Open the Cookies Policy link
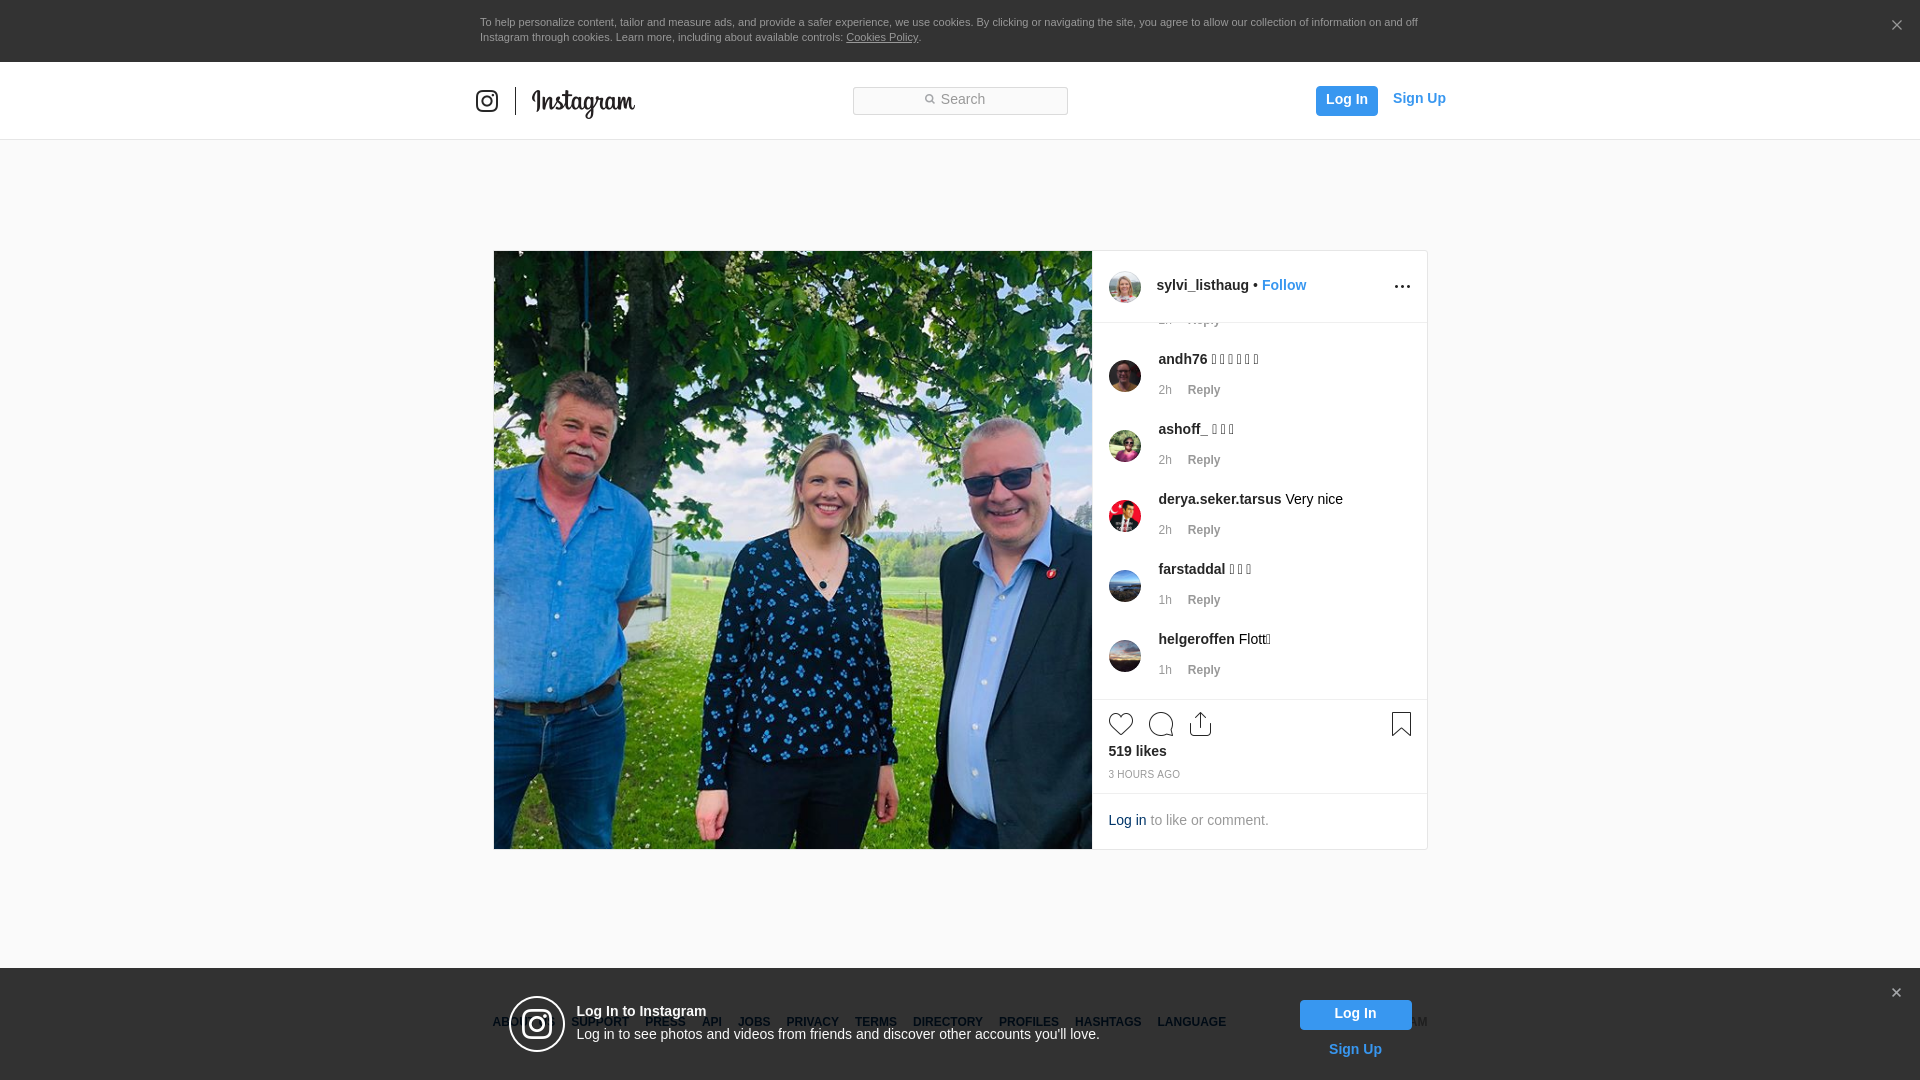This screenshot has height=1080, width=1920. click(882, 37)
